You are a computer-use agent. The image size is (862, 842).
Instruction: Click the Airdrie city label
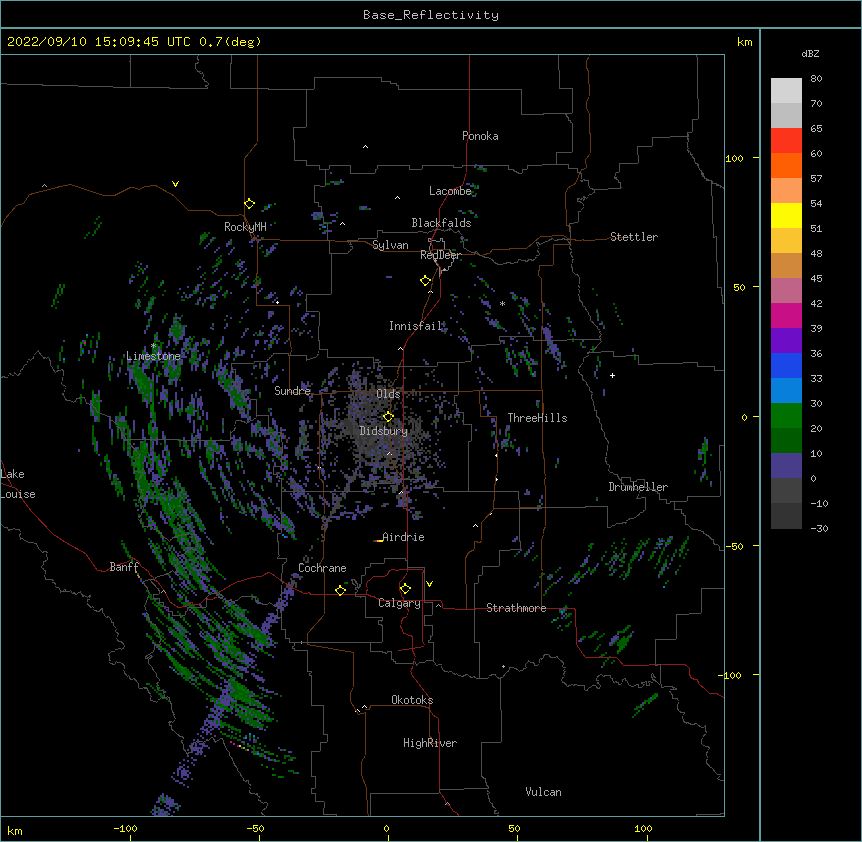(403, 537)
